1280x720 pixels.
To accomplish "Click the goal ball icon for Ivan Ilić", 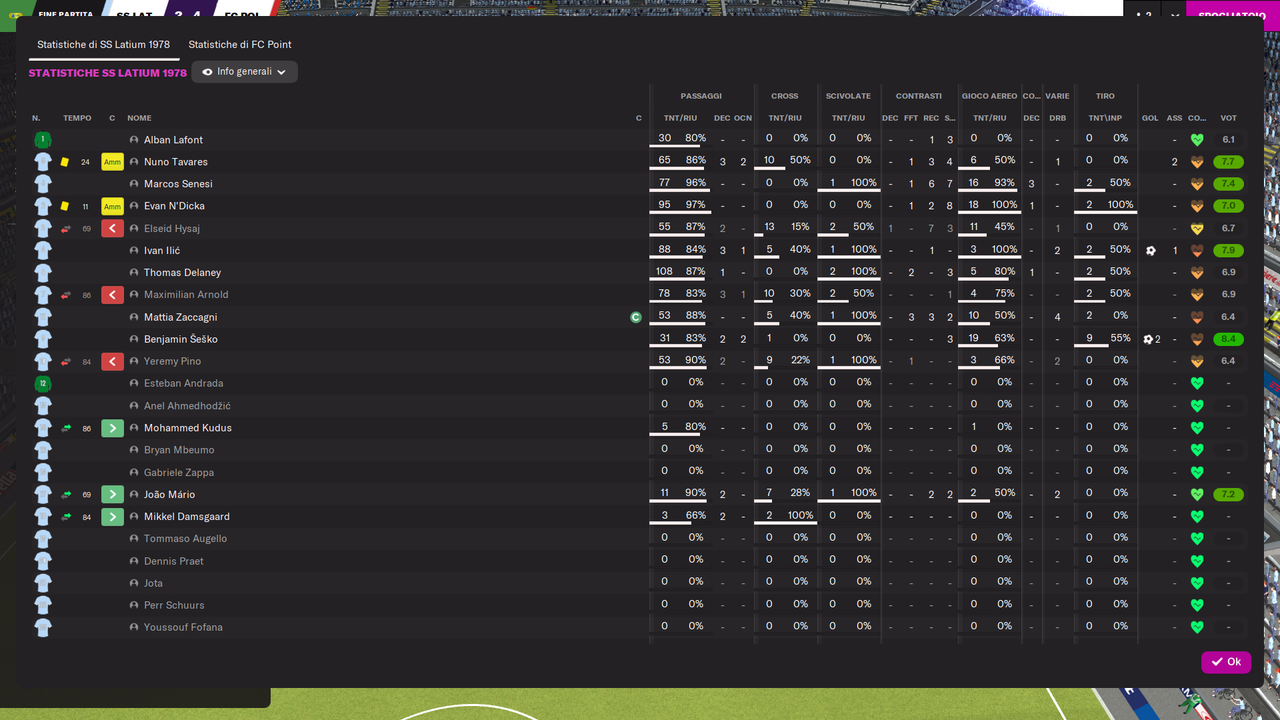I will (x=1151, y=251).
